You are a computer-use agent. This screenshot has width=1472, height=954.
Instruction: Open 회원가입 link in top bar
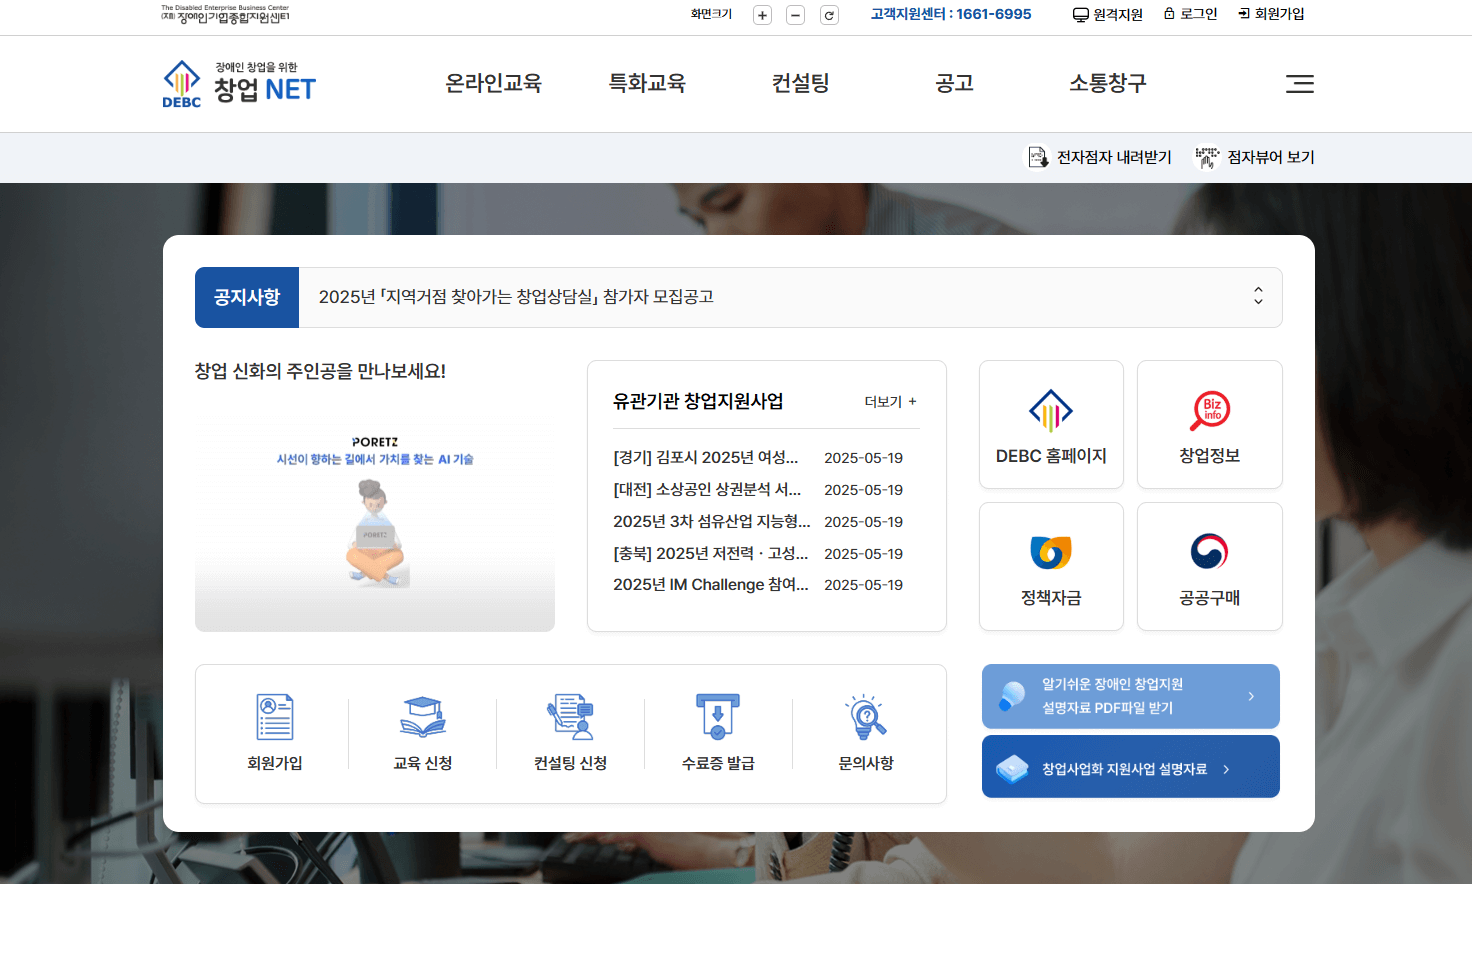pos(1271,14)
